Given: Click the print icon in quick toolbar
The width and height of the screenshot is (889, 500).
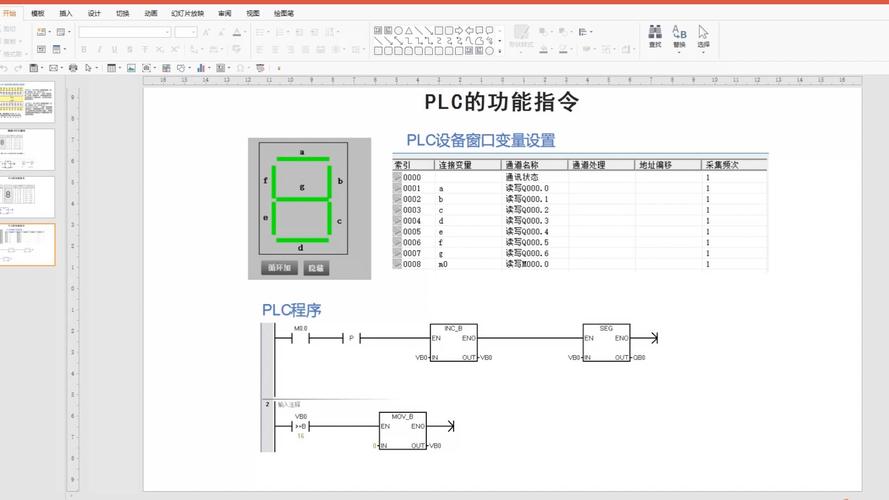Looking at the screenshot, I should [73, 68].
